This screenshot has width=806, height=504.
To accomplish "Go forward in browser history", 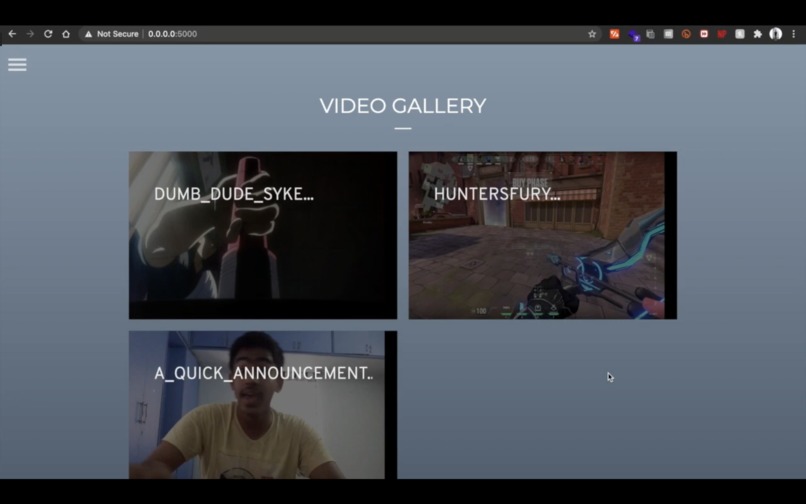I will 30,34.
